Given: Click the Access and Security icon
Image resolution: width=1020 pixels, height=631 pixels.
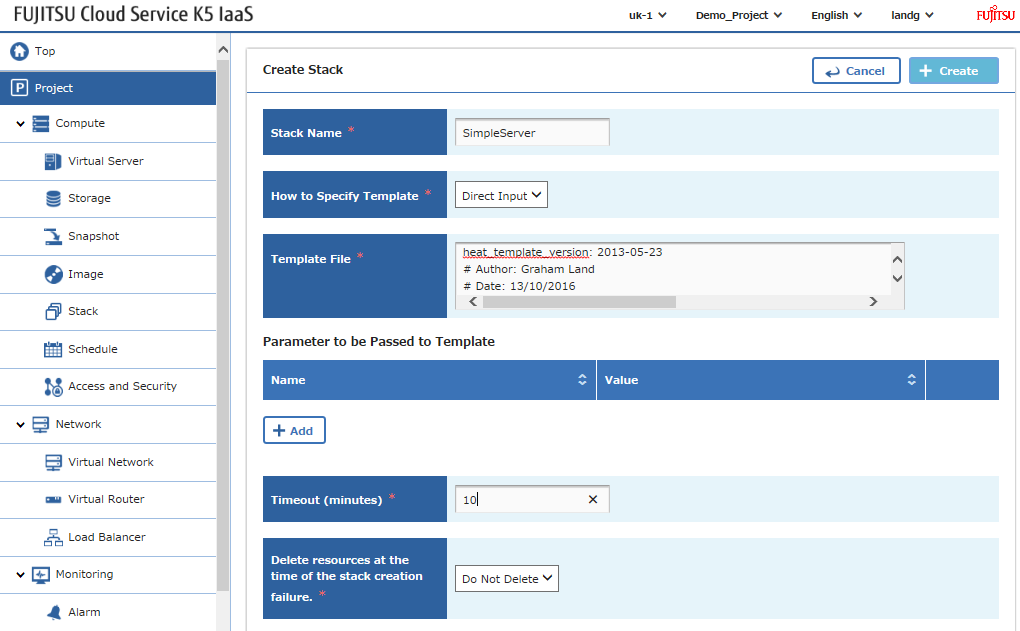Looking at the screenshot, I should pyautogui.click(x=53, y=386).
